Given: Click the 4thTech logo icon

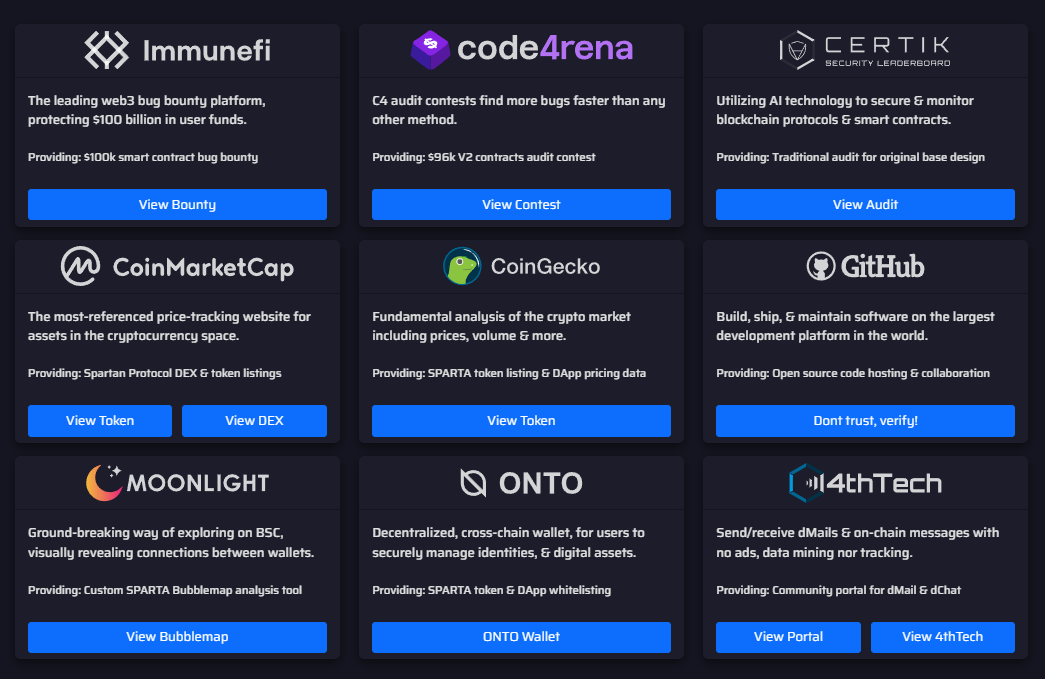Looking at the screenshot, I should 805,482.
